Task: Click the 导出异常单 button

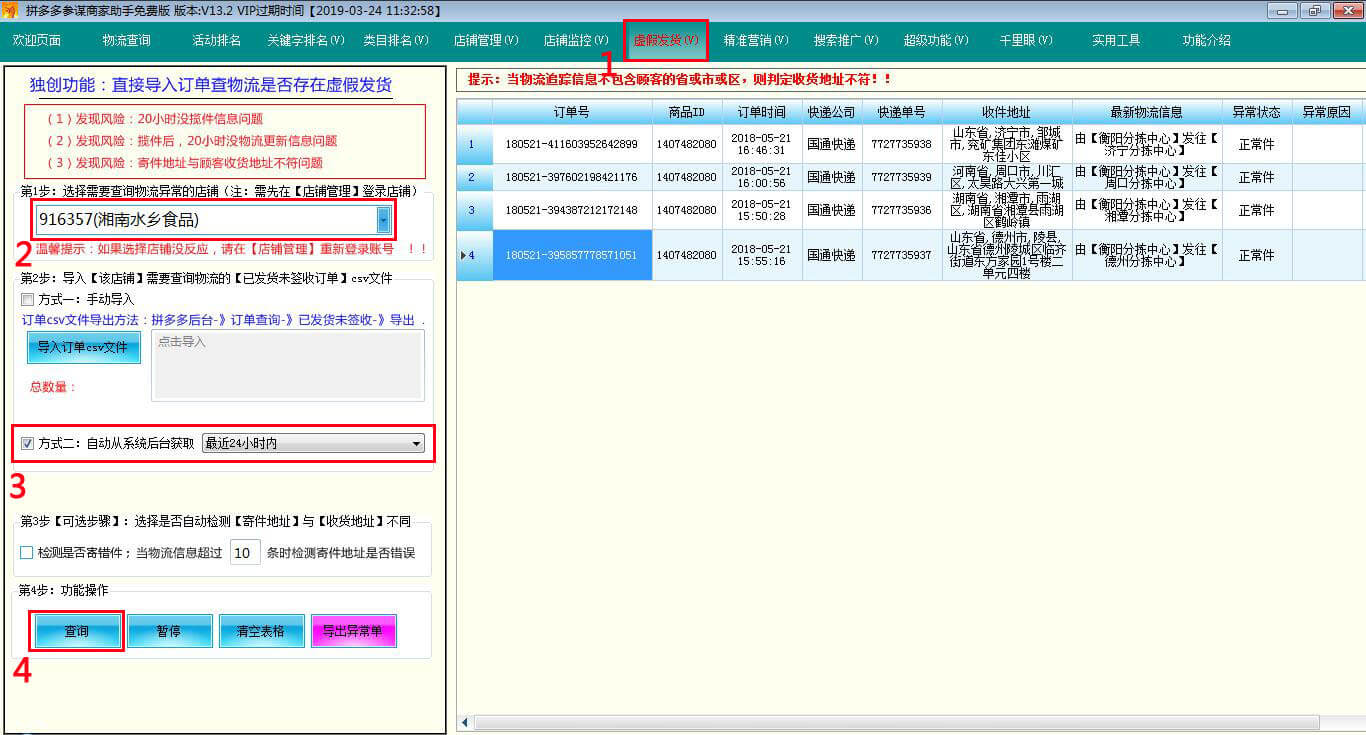Action: (353, 631)
